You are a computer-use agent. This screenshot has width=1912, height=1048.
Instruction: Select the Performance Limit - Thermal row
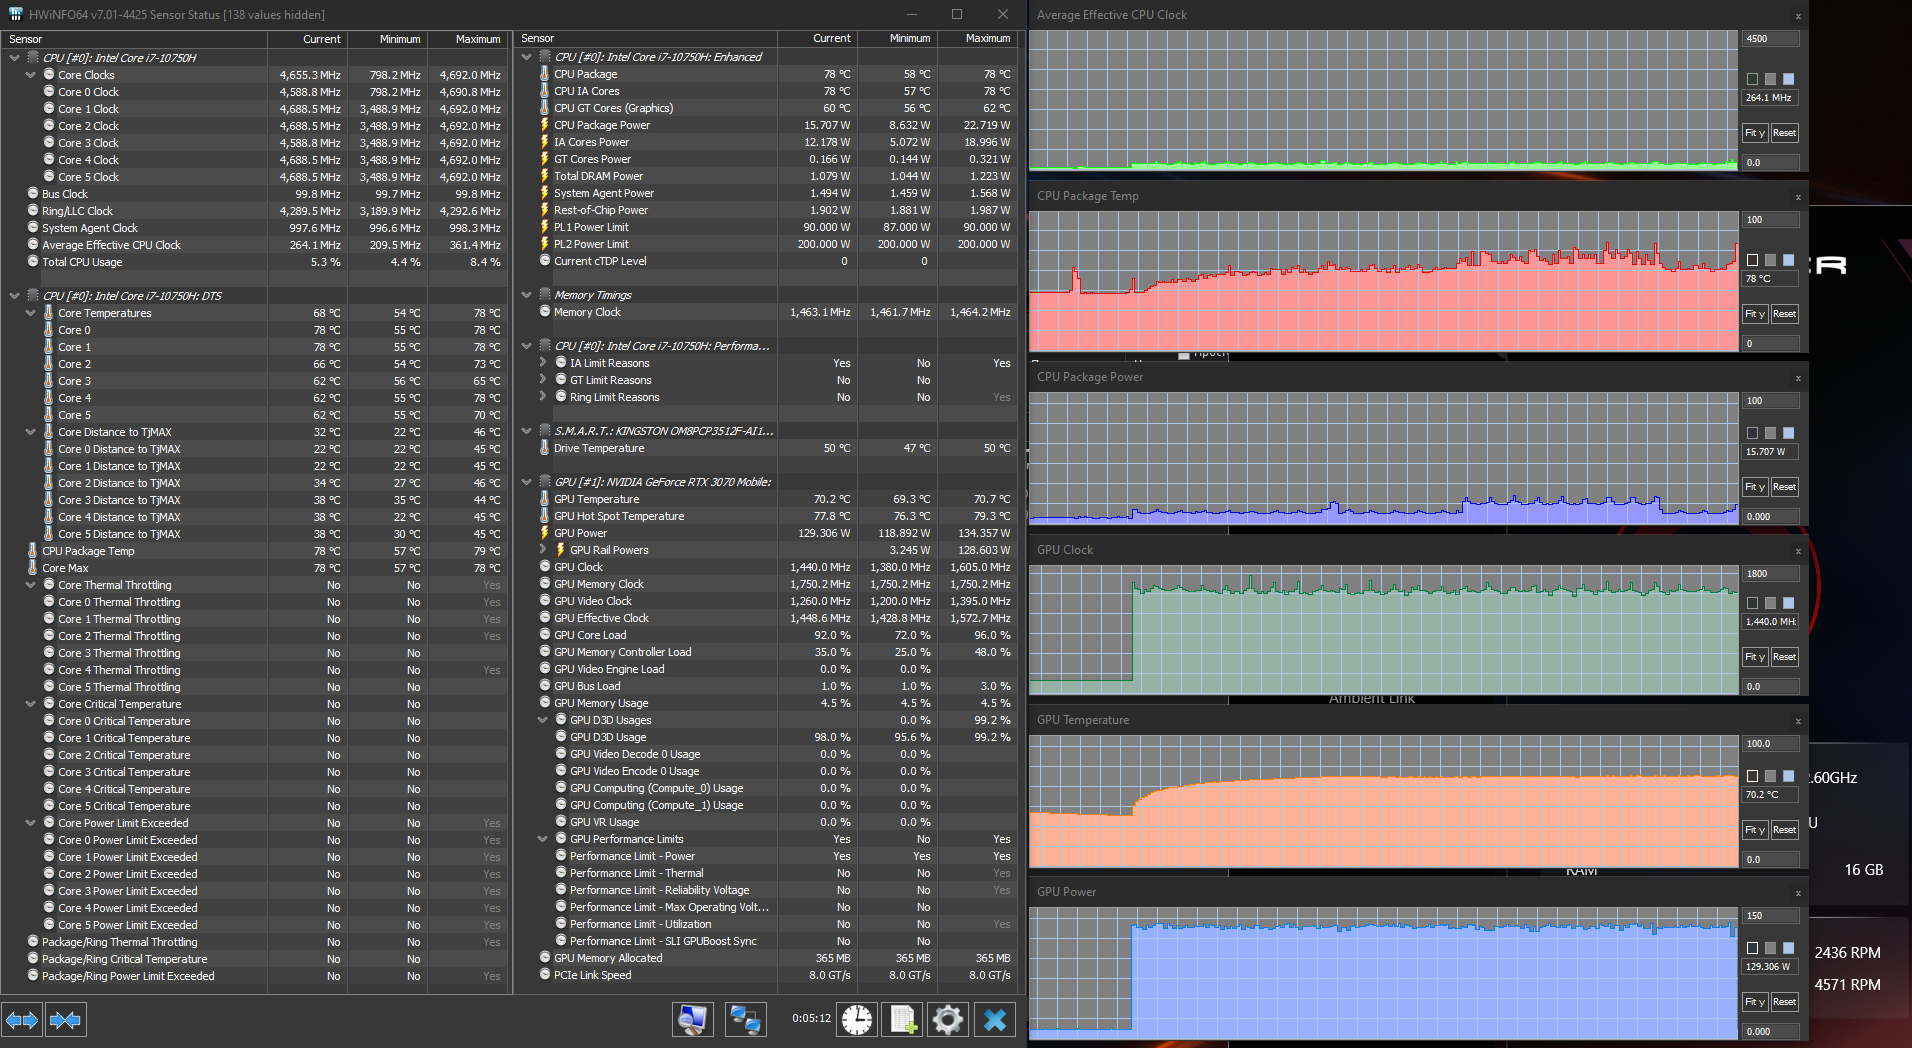(x=767, y=873)
